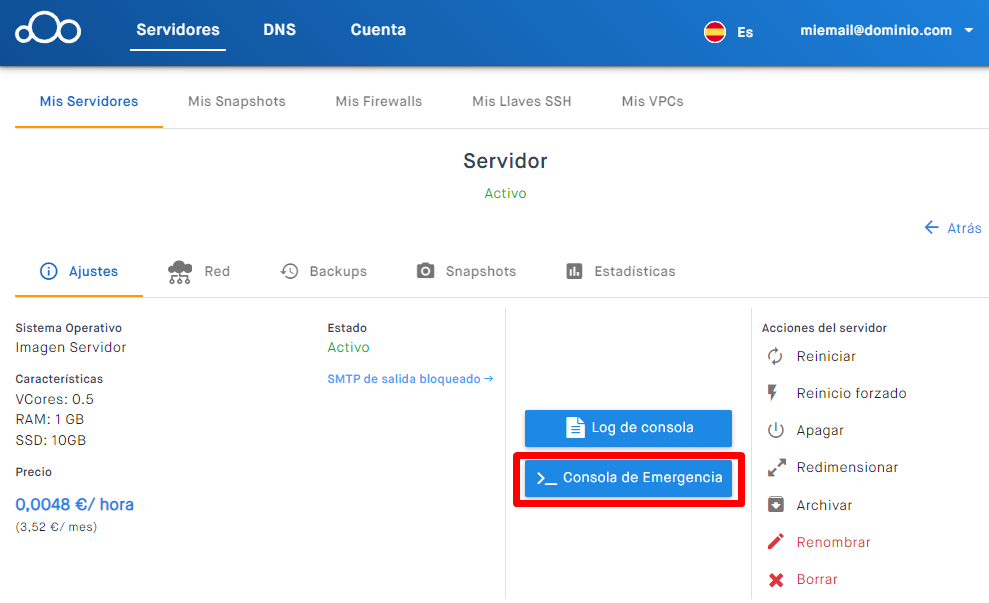The height and width of the screenshot is (603, 989).
Task: Switch to Mis Snapshots tab
Action: [237, 101]
